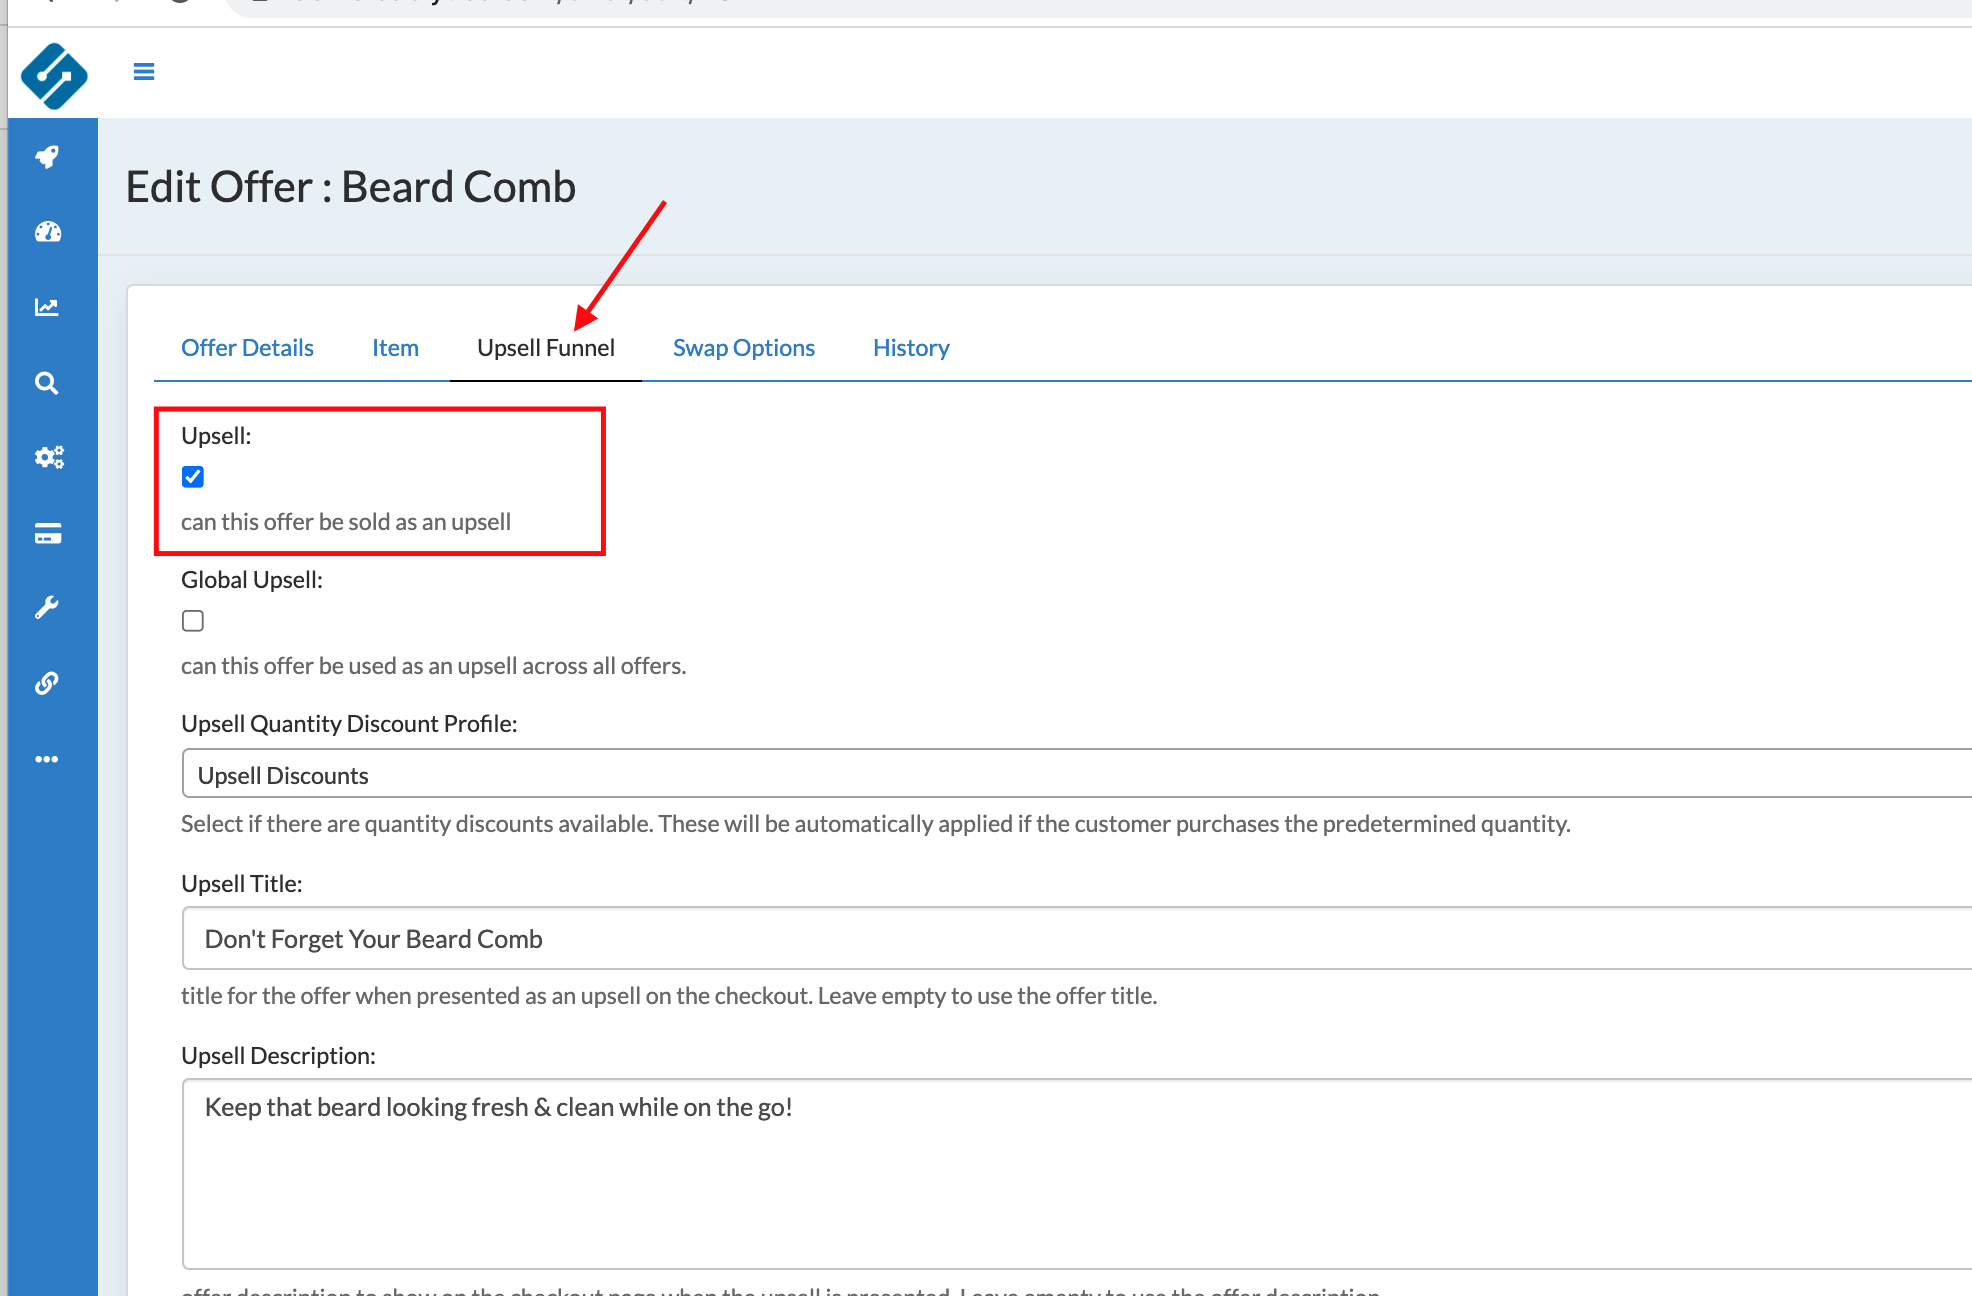Open the History tab
1972x1296 pixels.
point(910,348)
